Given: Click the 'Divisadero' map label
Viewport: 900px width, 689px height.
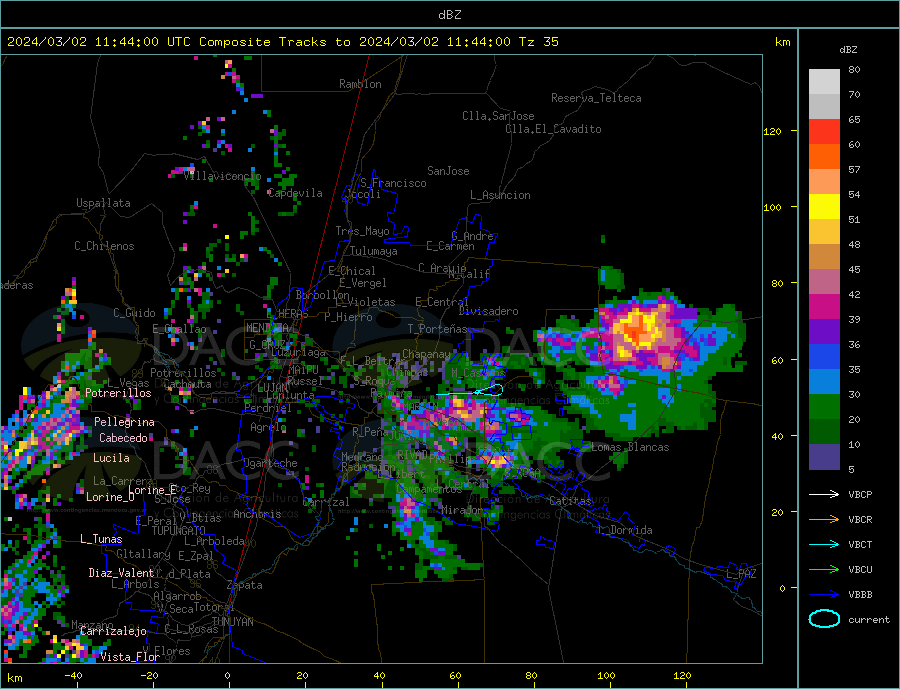Looking at the screenshot, I should (x=488, y=311).
